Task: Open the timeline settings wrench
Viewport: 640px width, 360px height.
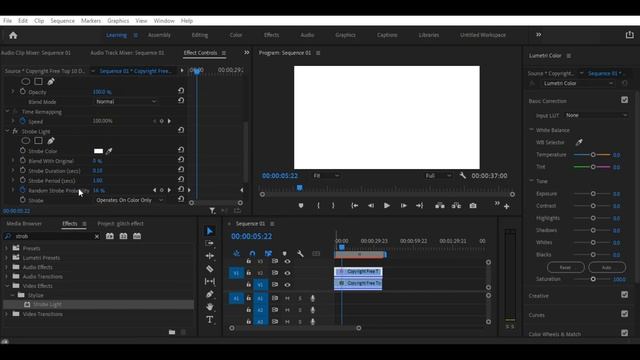Action: pyautogui.click(x=300, y=253)
